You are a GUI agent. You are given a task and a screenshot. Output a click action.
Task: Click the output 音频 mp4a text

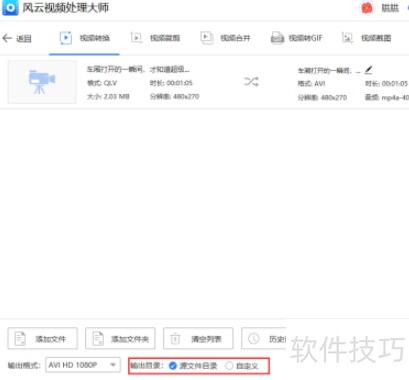pos(387,98)
